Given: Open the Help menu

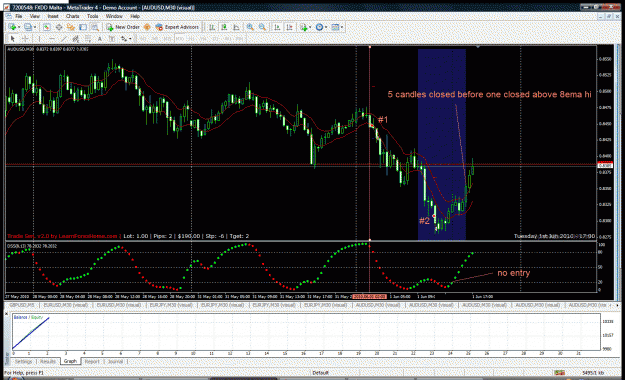Looking at the screenshot, I should click(135, 16).
